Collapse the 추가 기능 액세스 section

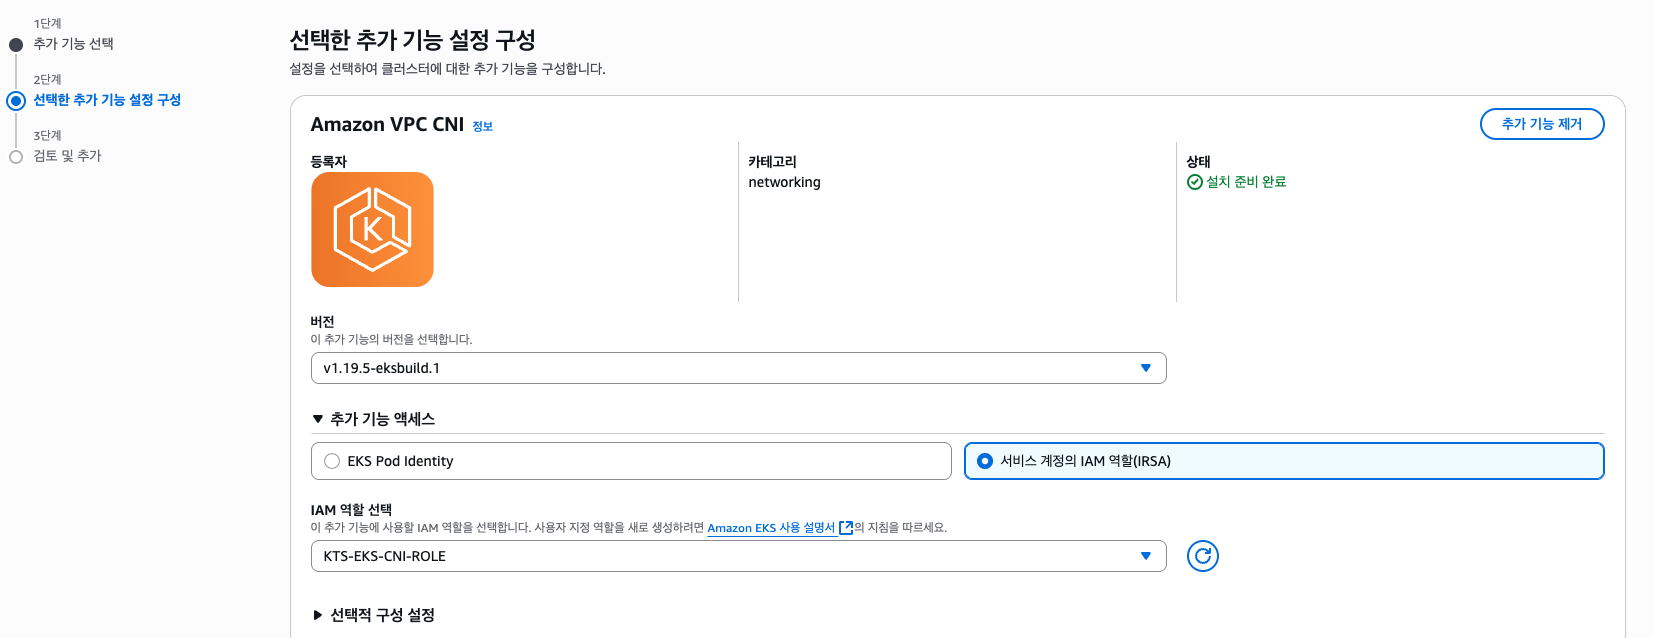373,419
